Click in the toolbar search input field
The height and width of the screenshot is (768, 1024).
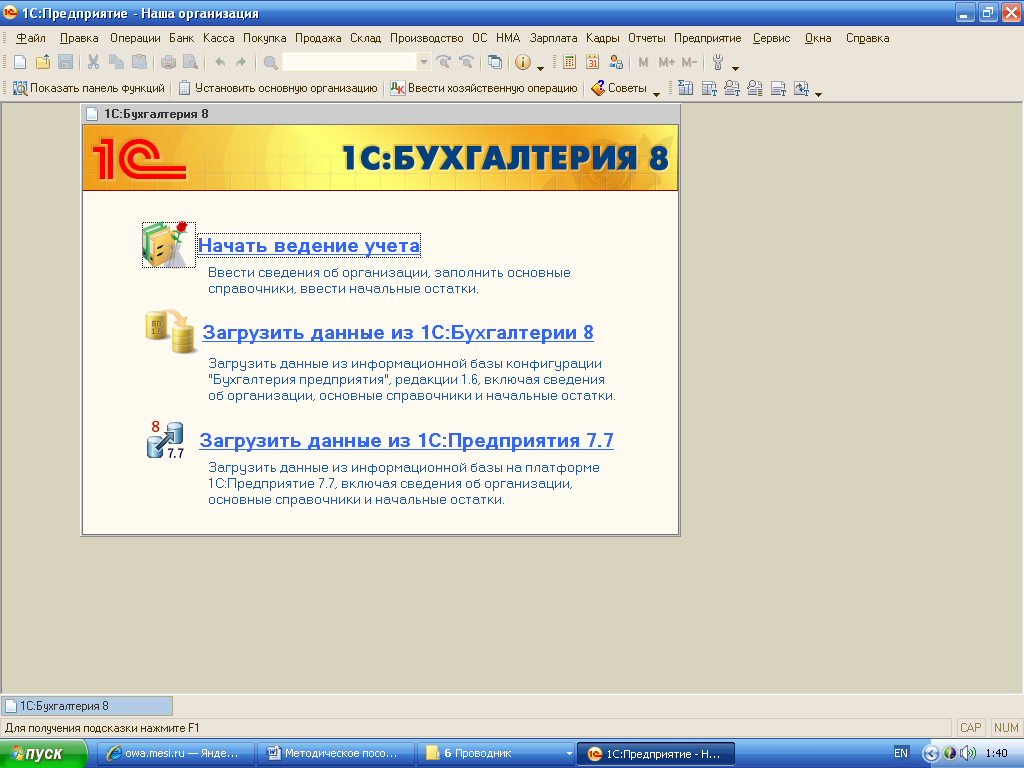[349, 62]
